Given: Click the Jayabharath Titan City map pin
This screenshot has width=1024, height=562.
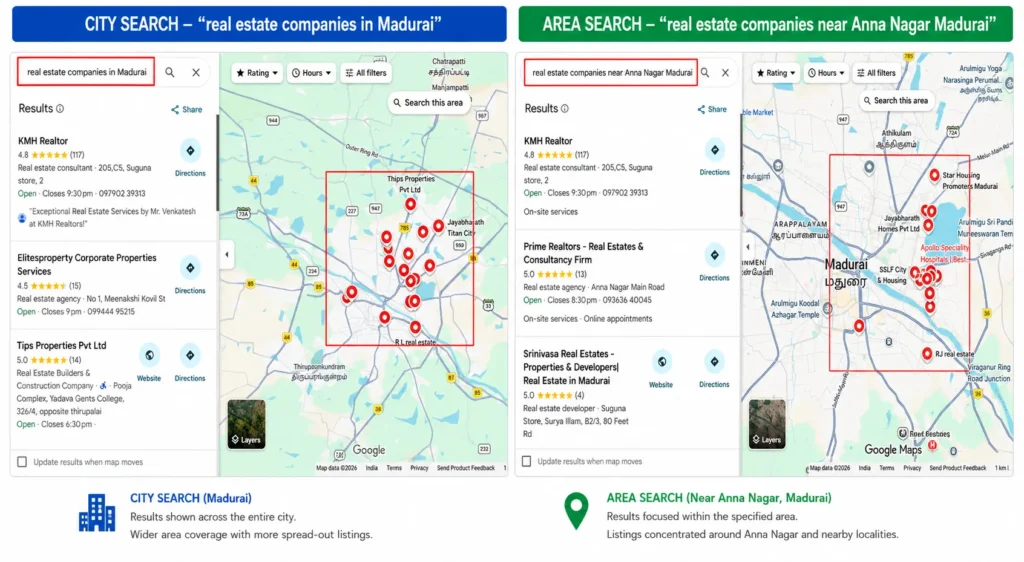Looking at the screenshot, I should click(438, 226).
